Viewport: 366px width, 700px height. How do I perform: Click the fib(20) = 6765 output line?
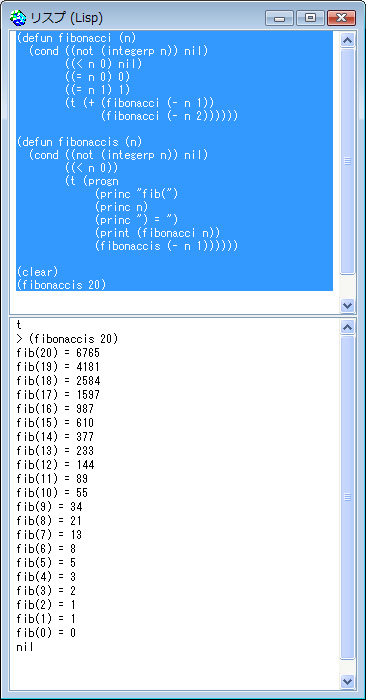[58, 353]
